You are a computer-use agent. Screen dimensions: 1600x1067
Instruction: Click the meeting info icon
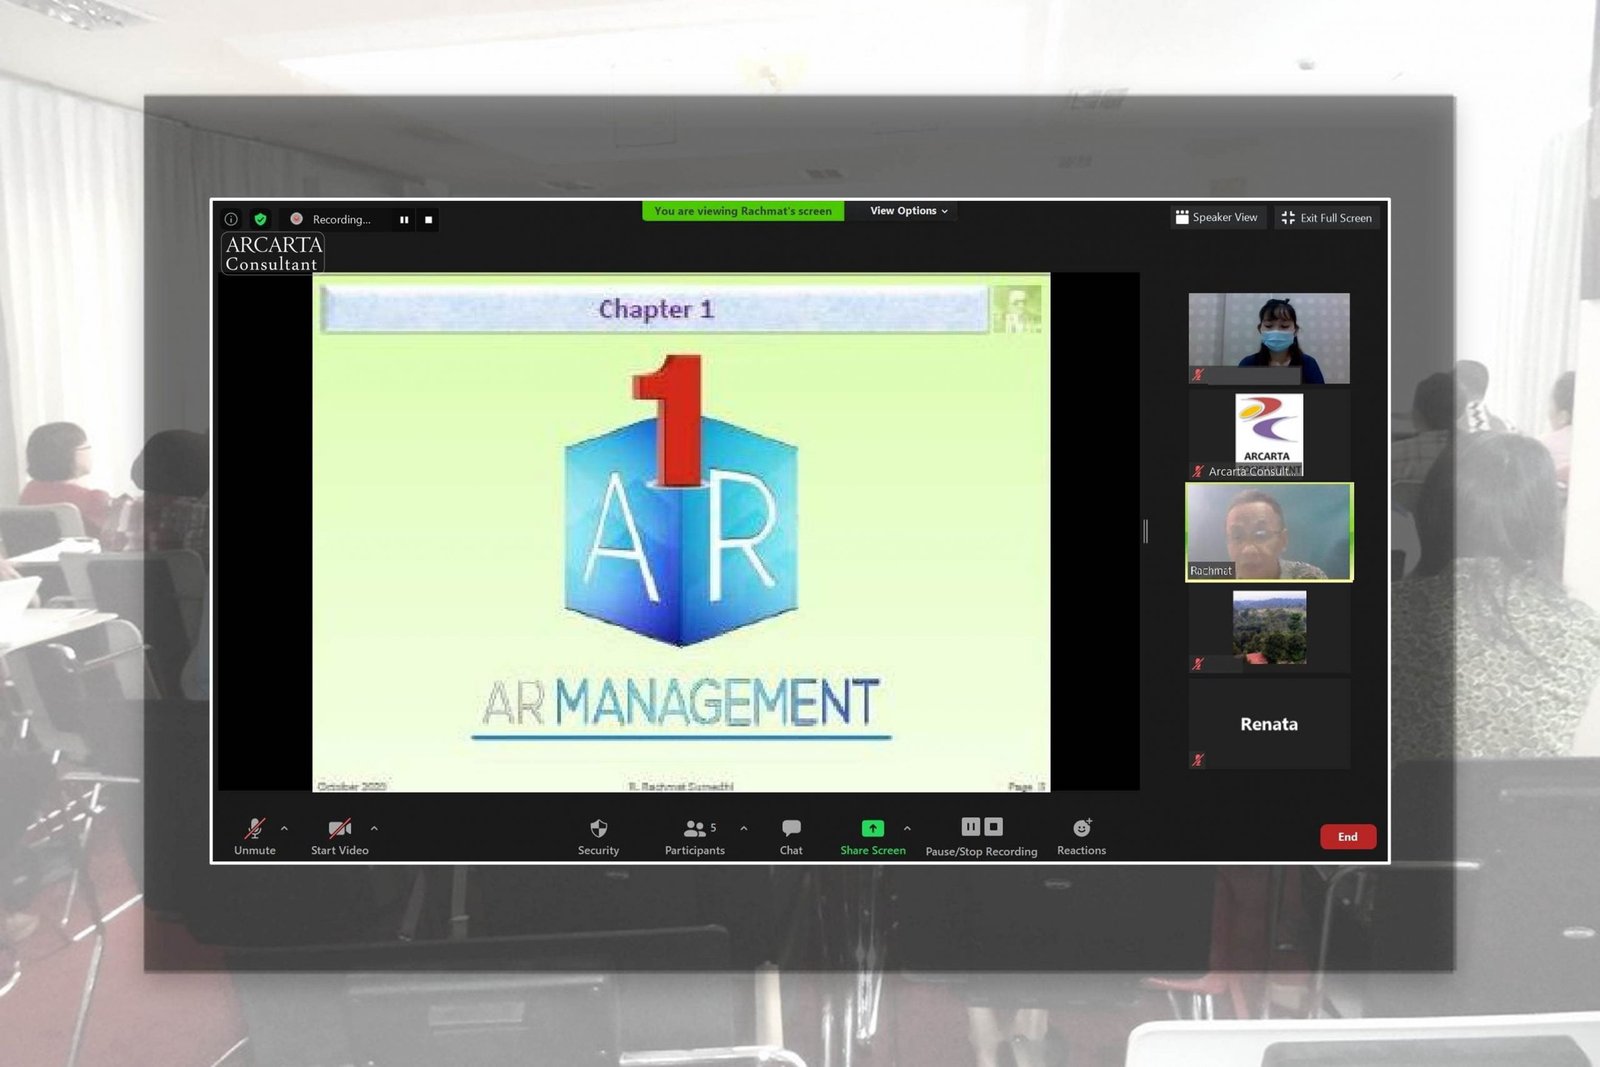[x=231, y=219]
